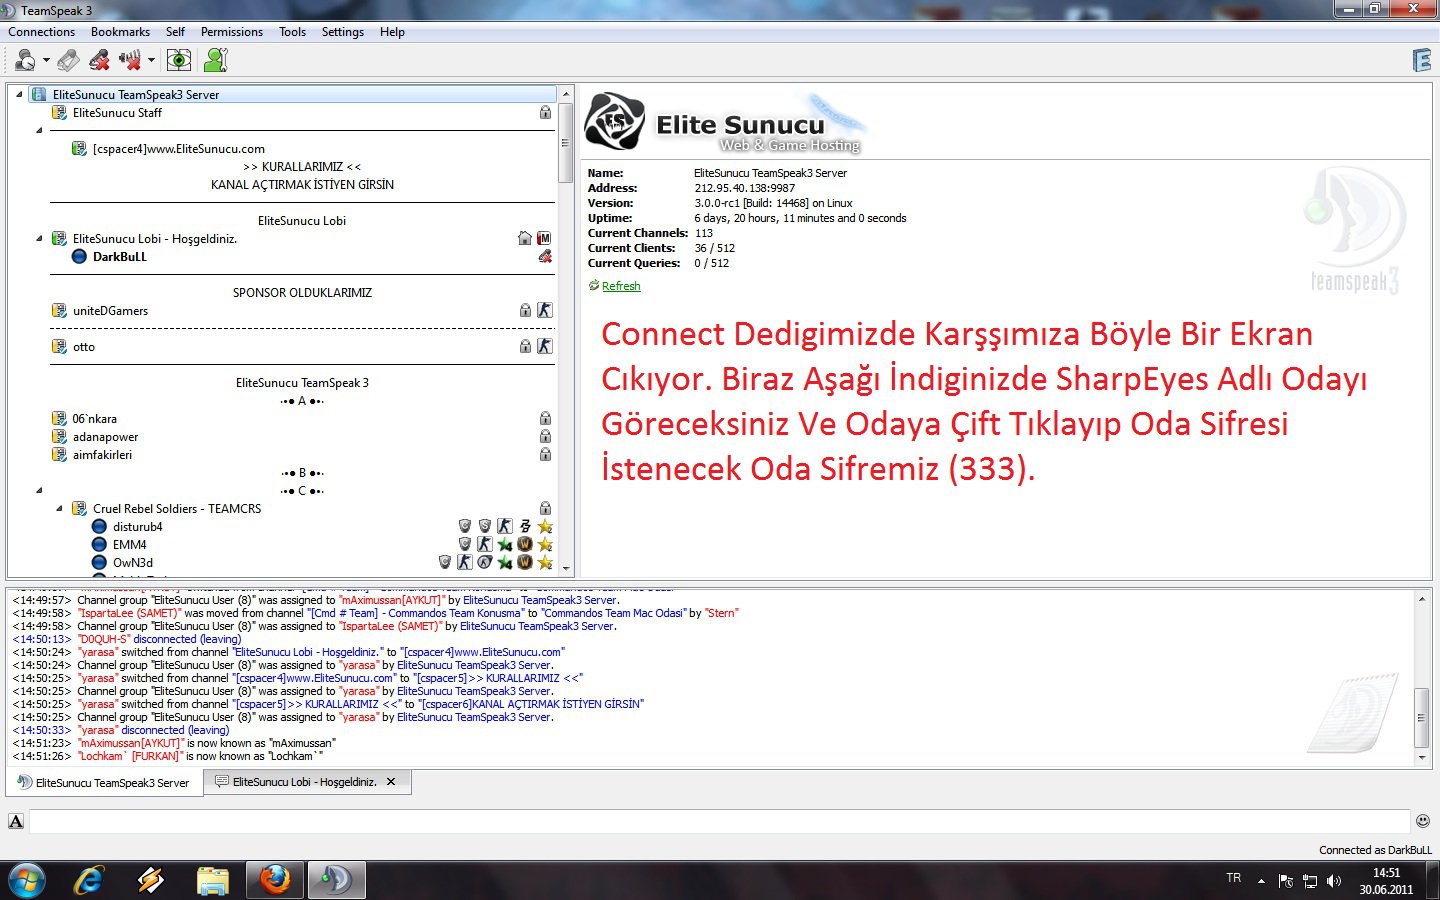Click the Refresh link in server info
Viewport: 1440px width, 900px height.
(x=621, y=286)
